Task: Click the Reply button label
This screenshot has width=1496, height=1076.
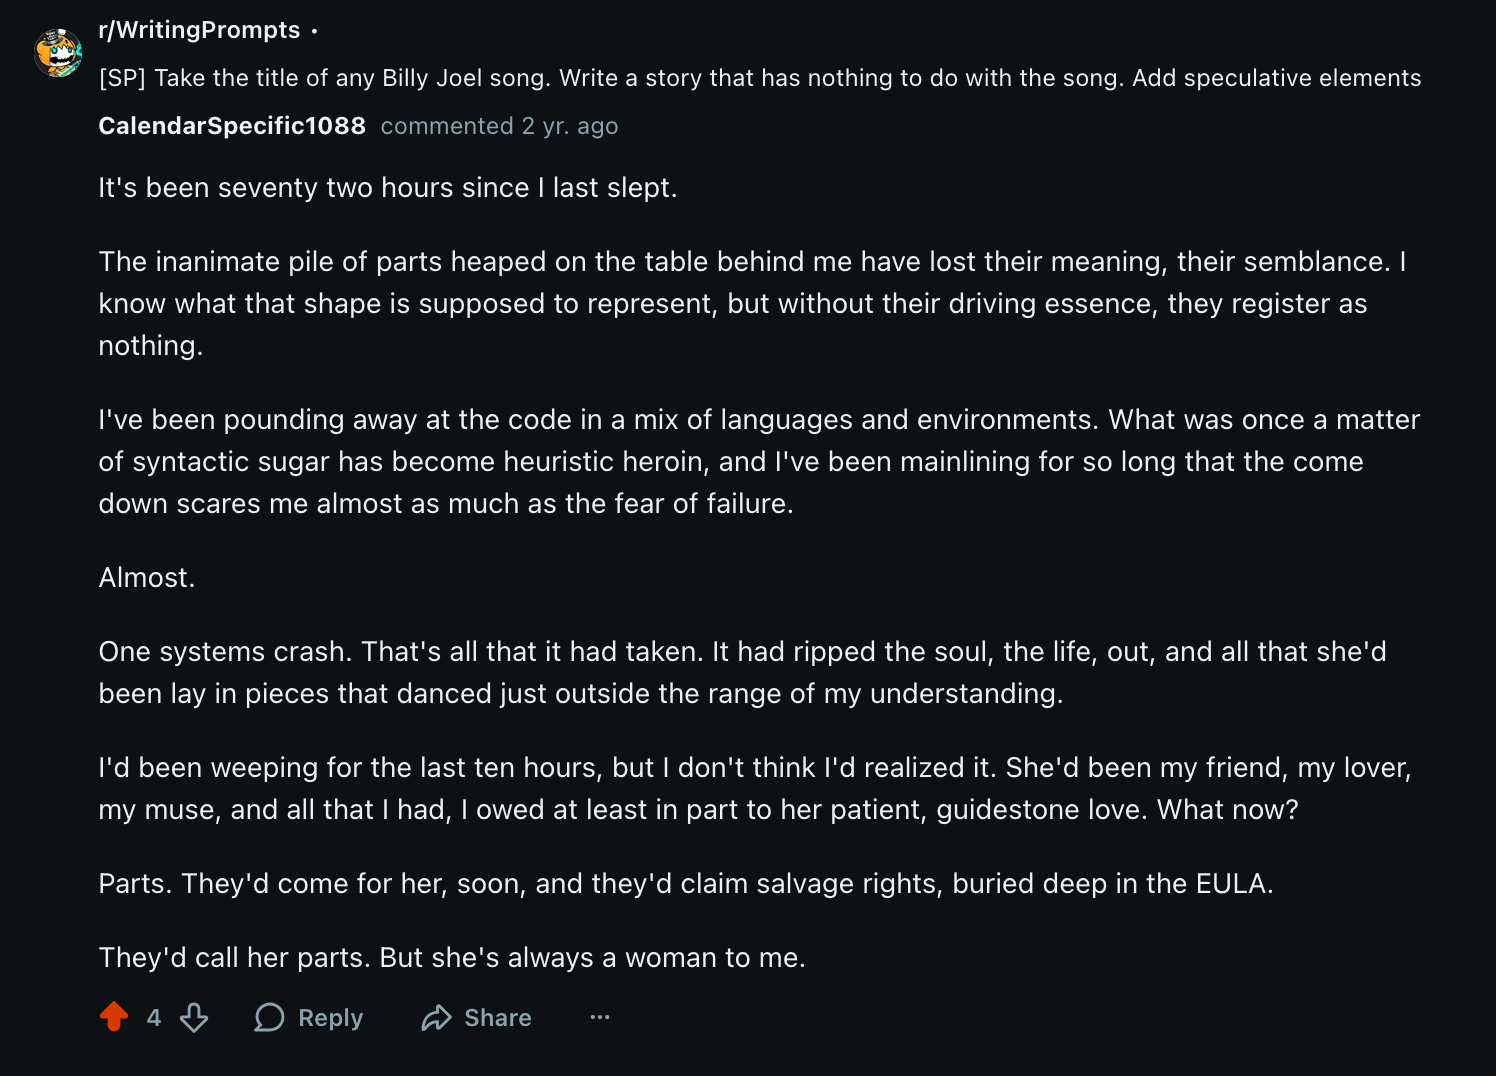Action: pyautogui.click(x=330, y=1017)
